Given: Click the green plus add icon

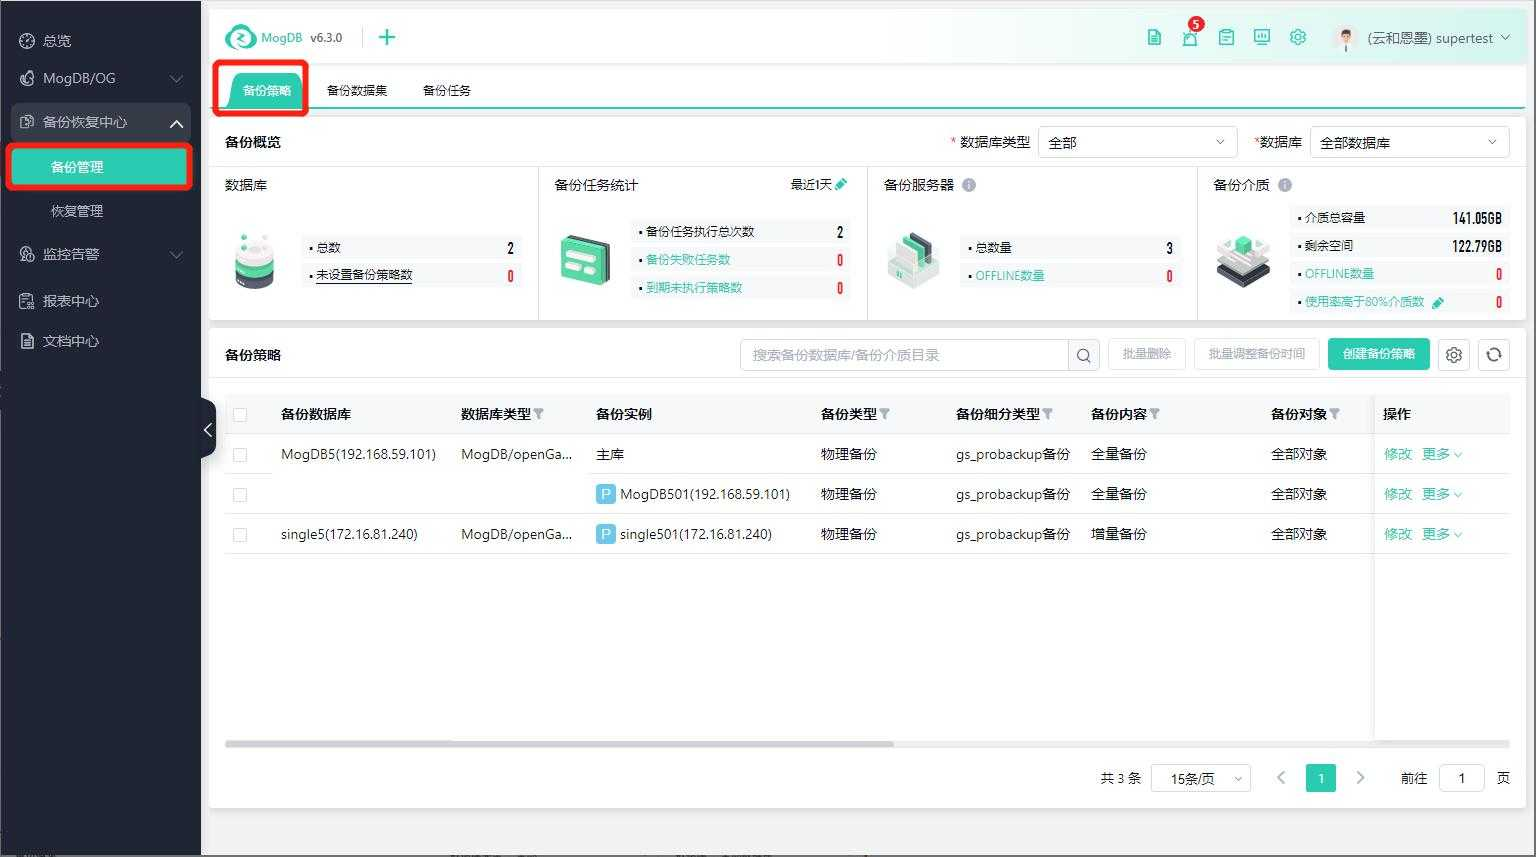Looking at the screenshot, I should [387, 37].
